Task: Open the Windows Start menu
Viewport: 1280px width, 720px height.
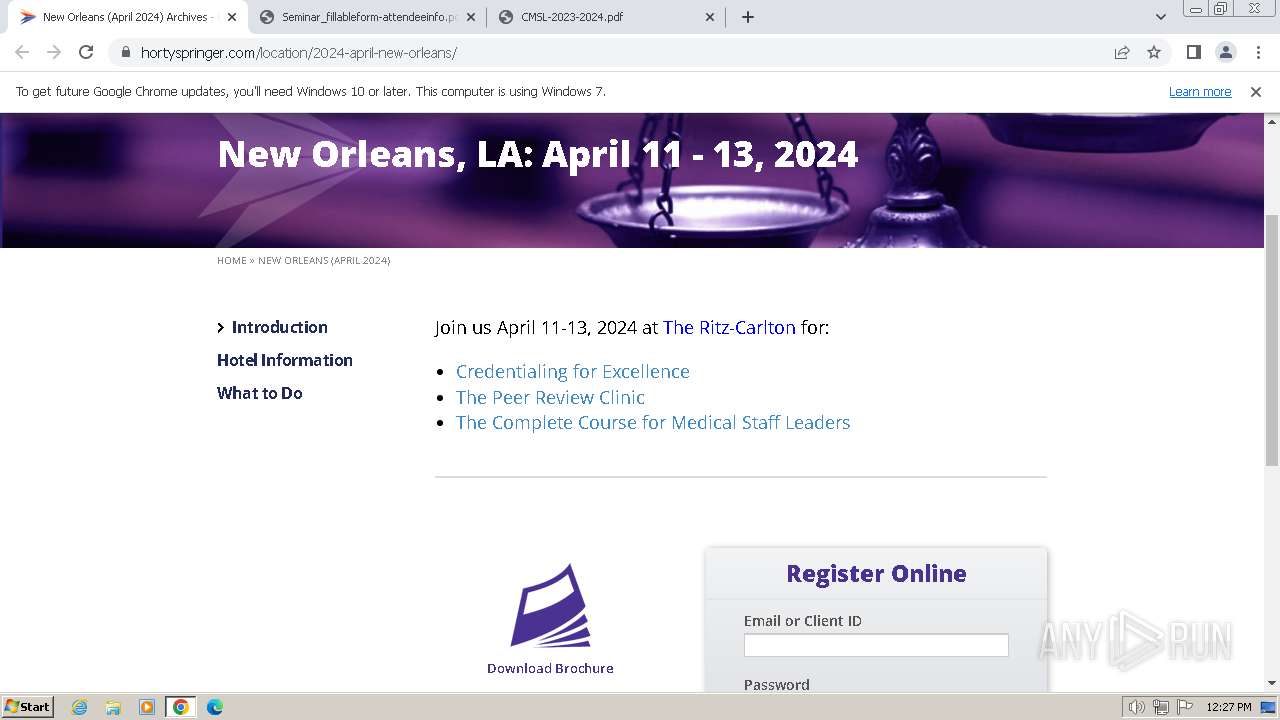Action: tap(28, 707)
